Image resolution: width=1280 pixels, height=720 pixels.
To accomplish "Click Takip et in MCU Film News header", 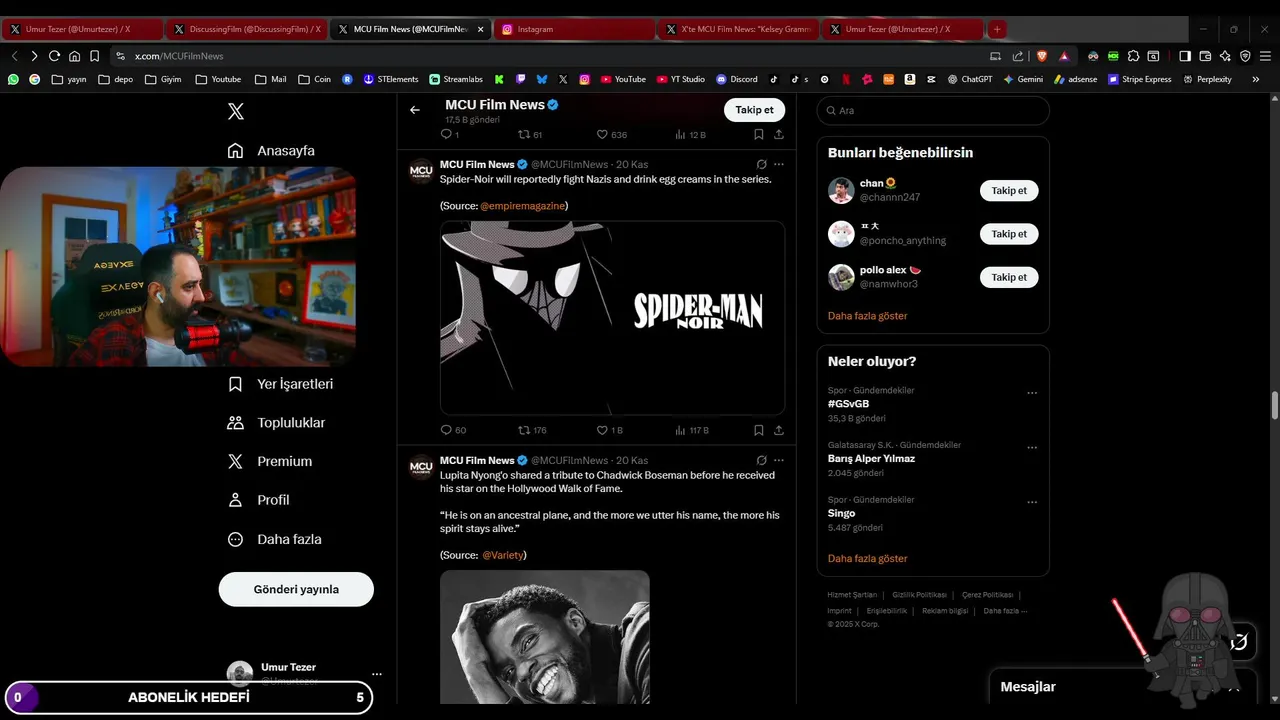I will (754, 110).
